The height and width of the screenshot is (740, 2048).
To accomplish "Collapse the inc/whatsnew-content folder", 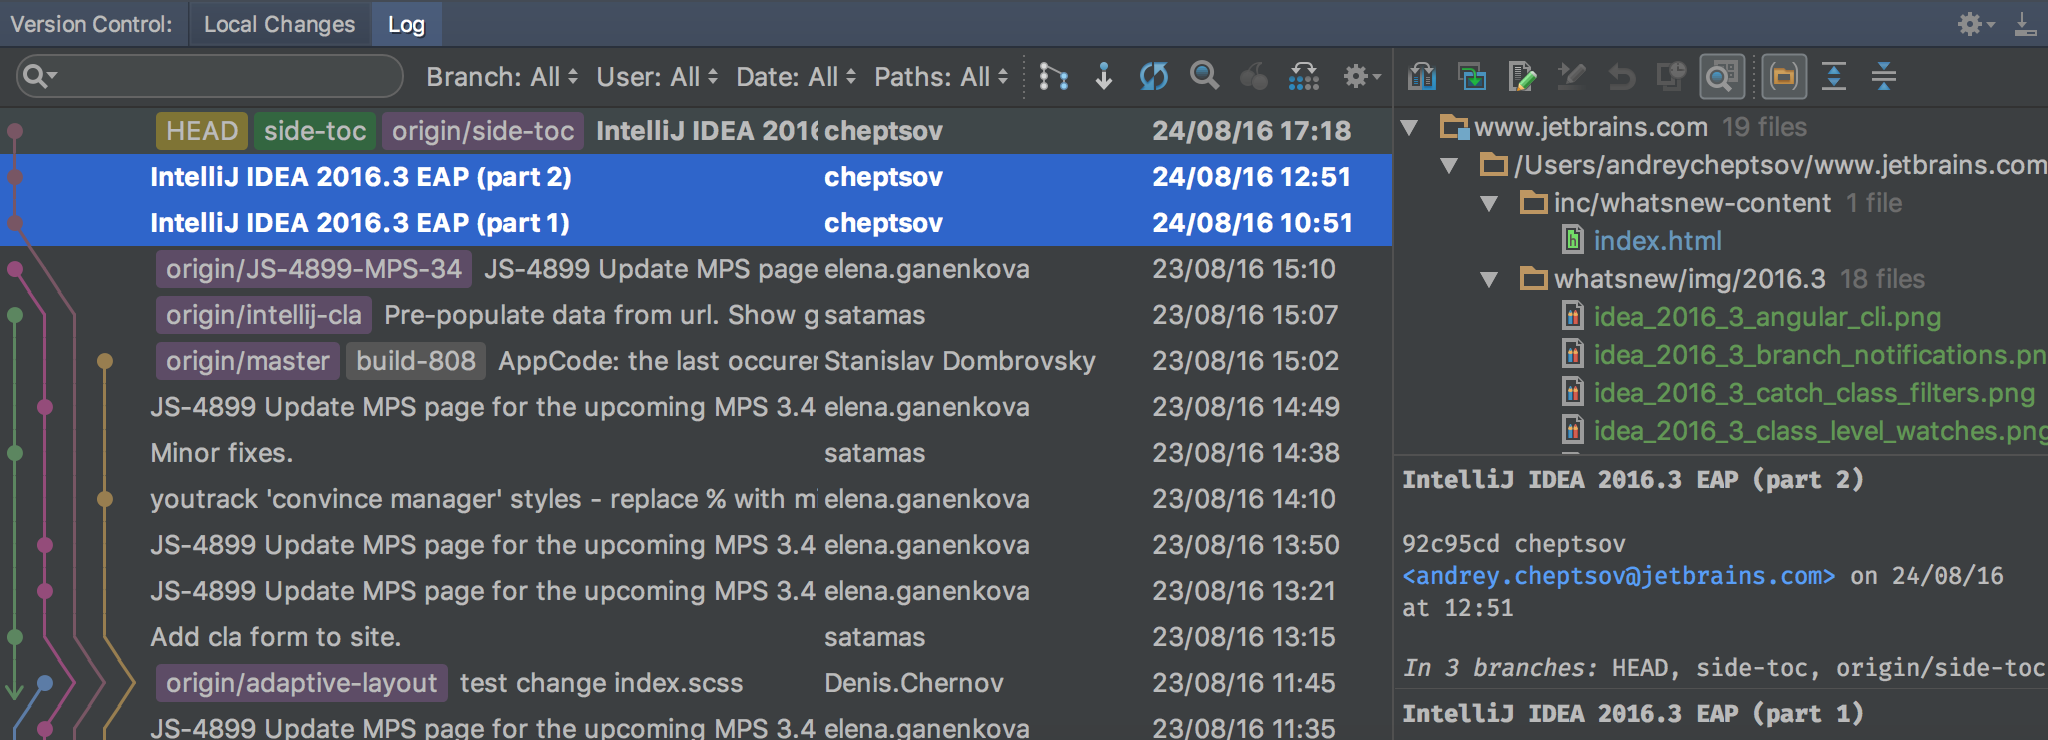I will (x=1489, y=204).
